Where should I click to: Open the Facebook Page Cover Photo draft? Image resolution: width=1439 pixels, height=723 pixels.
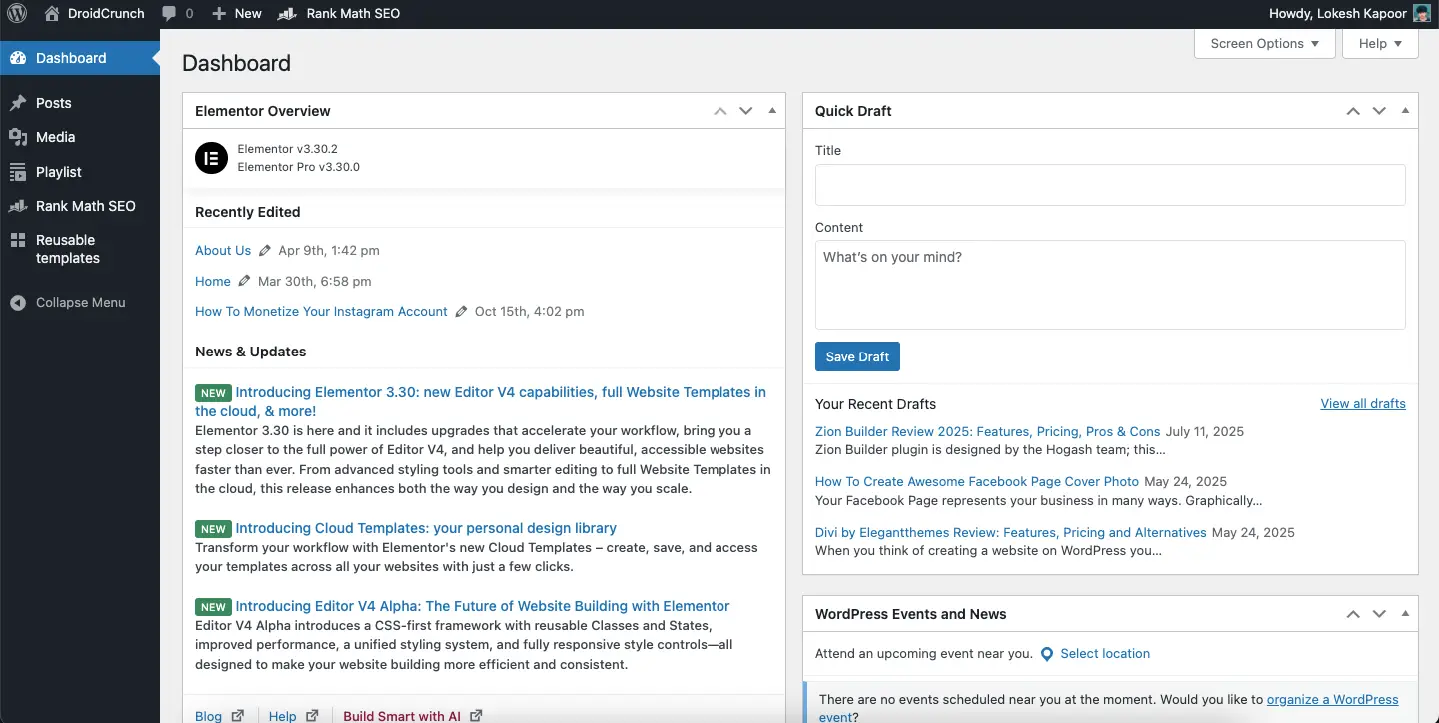(x=977, y=481)
